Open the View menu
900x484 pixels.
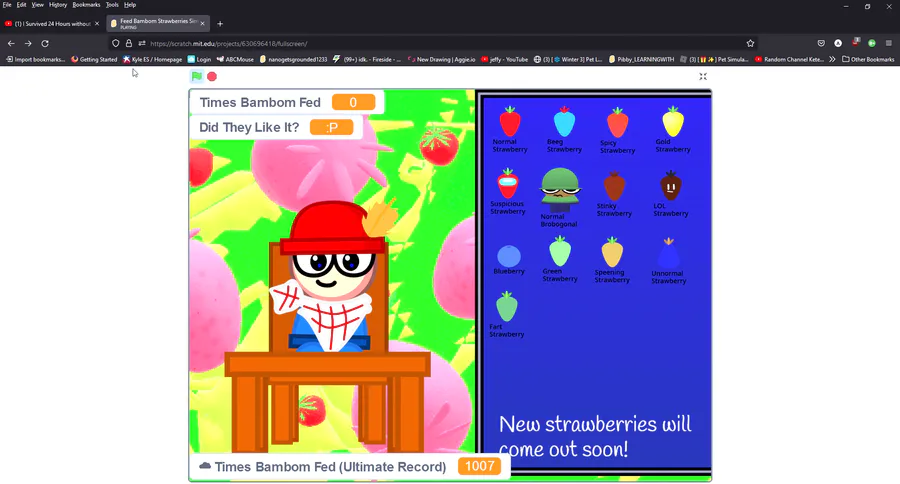[37, 5]
